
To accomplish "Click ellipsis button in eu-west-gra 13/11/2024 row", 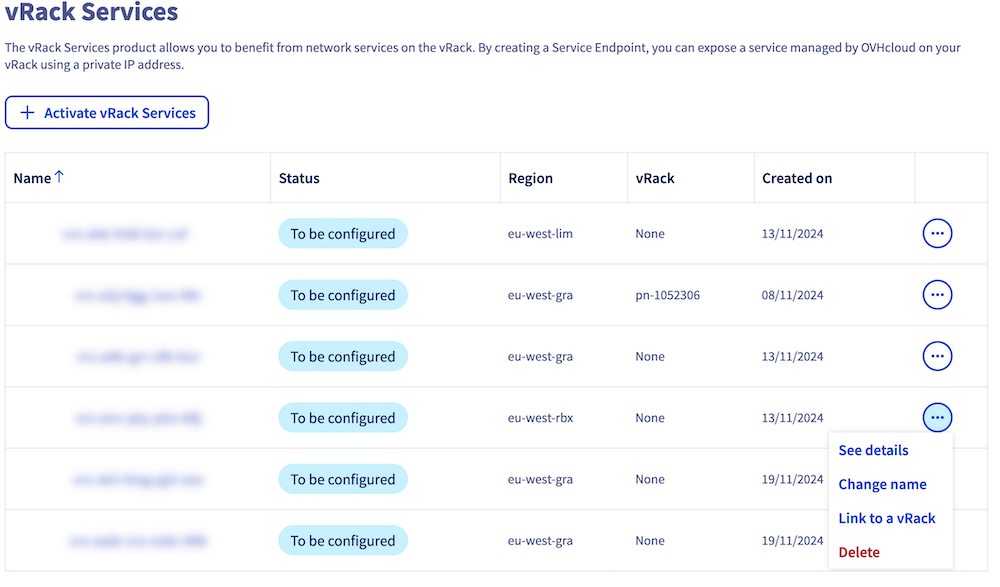I will click(x=936, y=356).
